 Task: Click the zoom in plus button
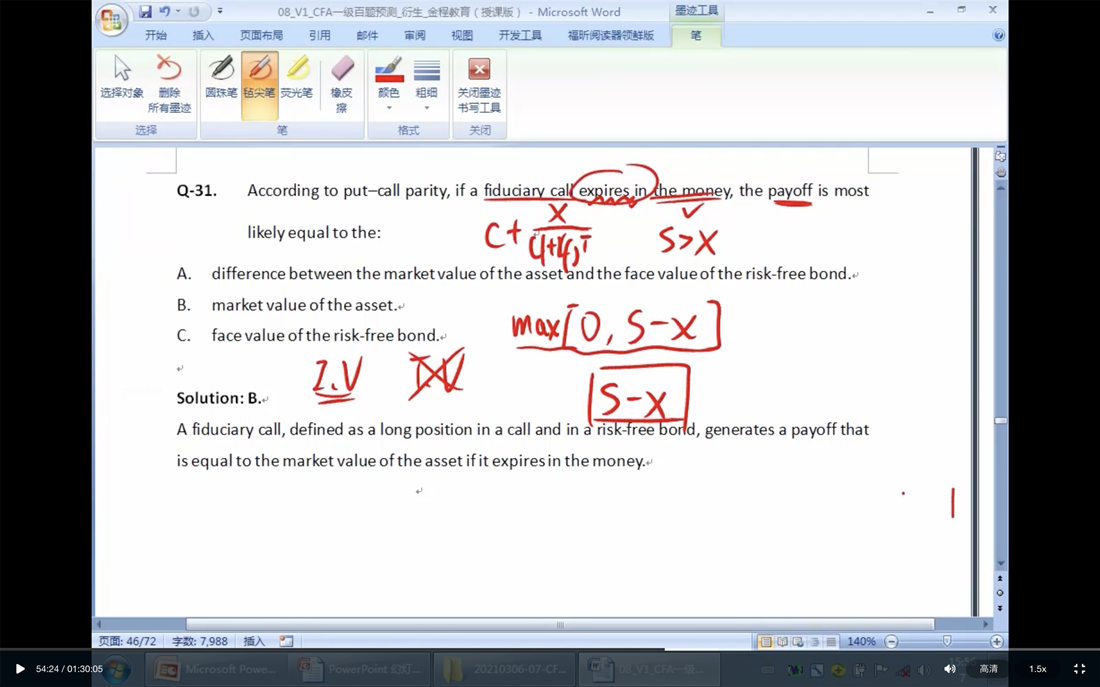tap(996, 641)
